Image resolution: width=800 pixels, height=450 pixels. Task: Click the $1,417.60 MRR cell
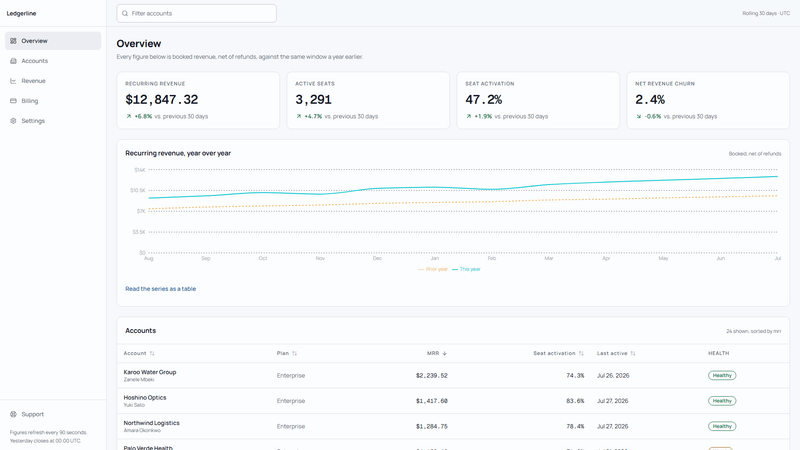pyautogui.click(x=432, y=401)
